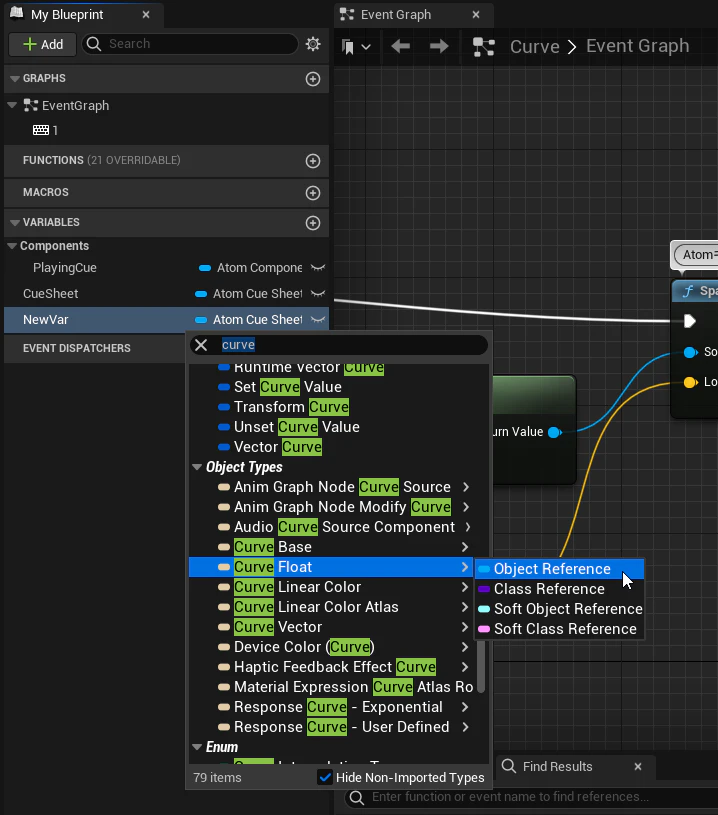Add a new variable with plus icon
The height and width of the screenshot is (815, 718).
point(312,223)
